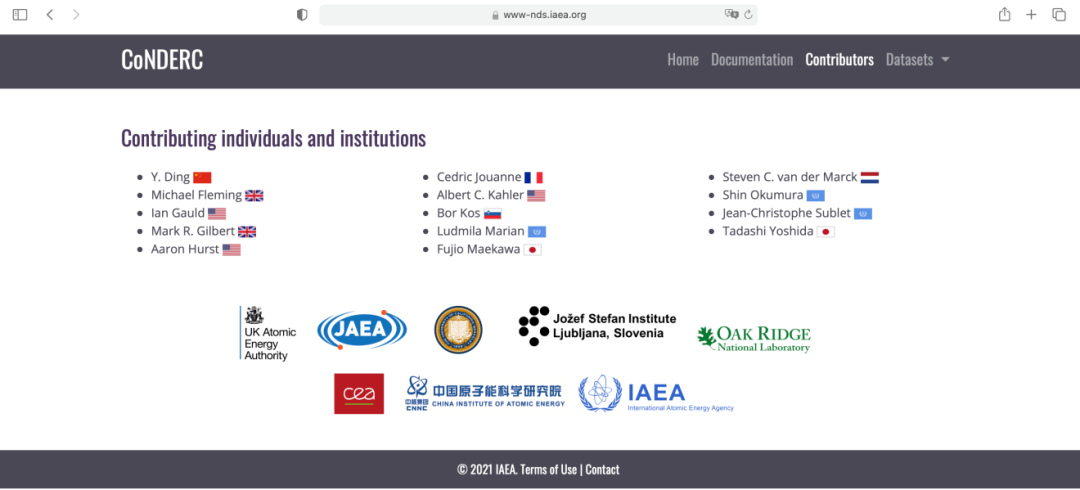This screenshot has height=490, width=1080.
Task: Click the UN flag beside Shin Okumura
Action: pyautogui.click(x=816, y=195)
